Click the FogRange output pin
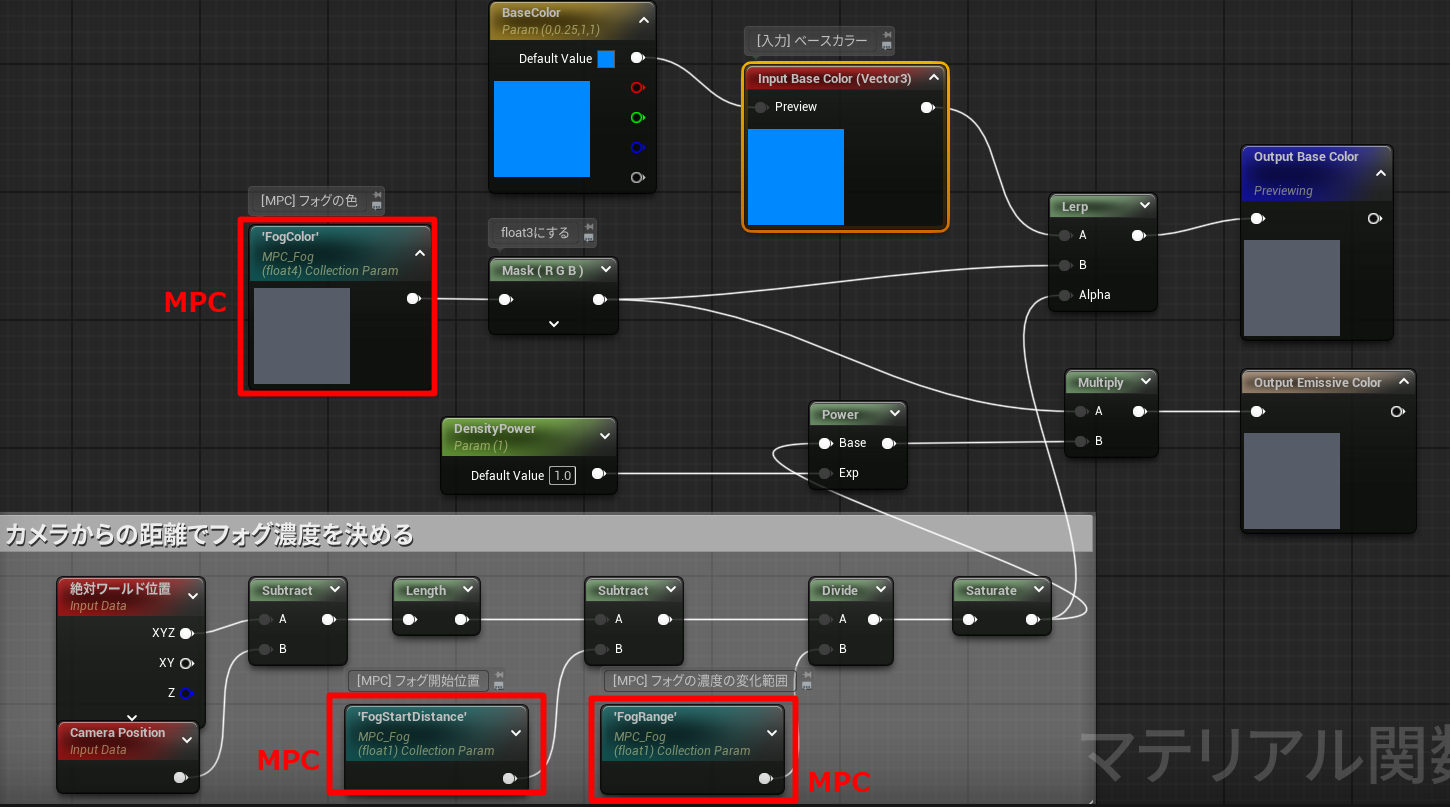The image size is (1450, 807). click(x=766, y=778)
